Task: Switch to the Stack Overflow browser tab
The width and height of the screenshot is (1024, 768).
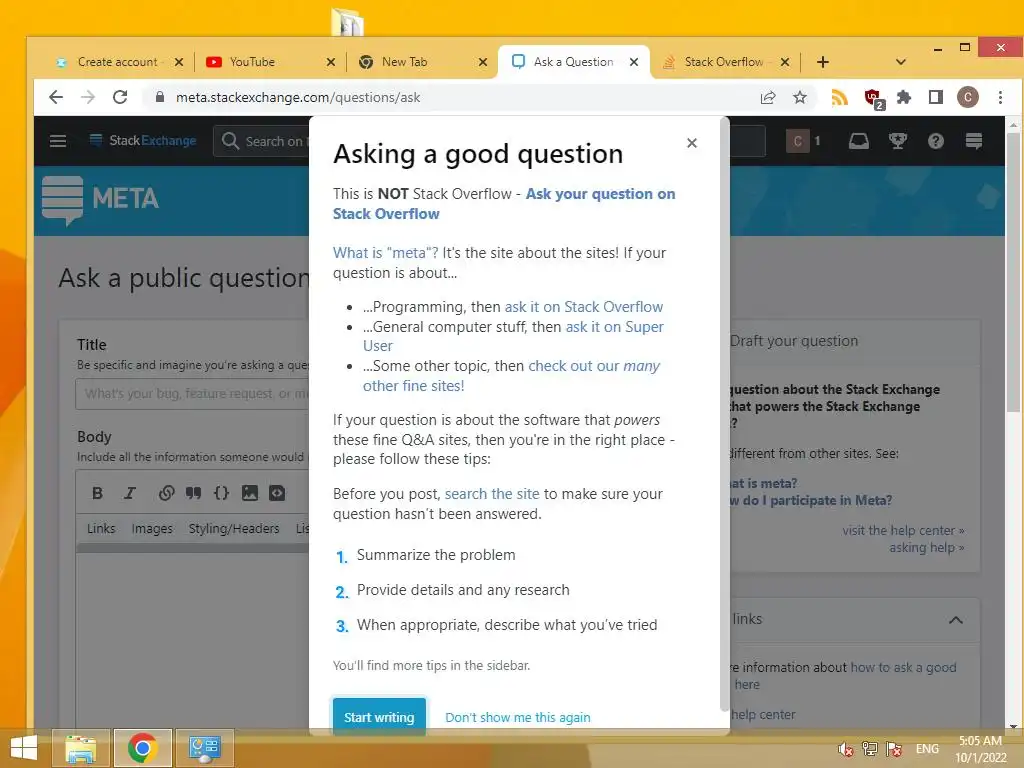Action: pyautogui.click(x=724, y=62)
